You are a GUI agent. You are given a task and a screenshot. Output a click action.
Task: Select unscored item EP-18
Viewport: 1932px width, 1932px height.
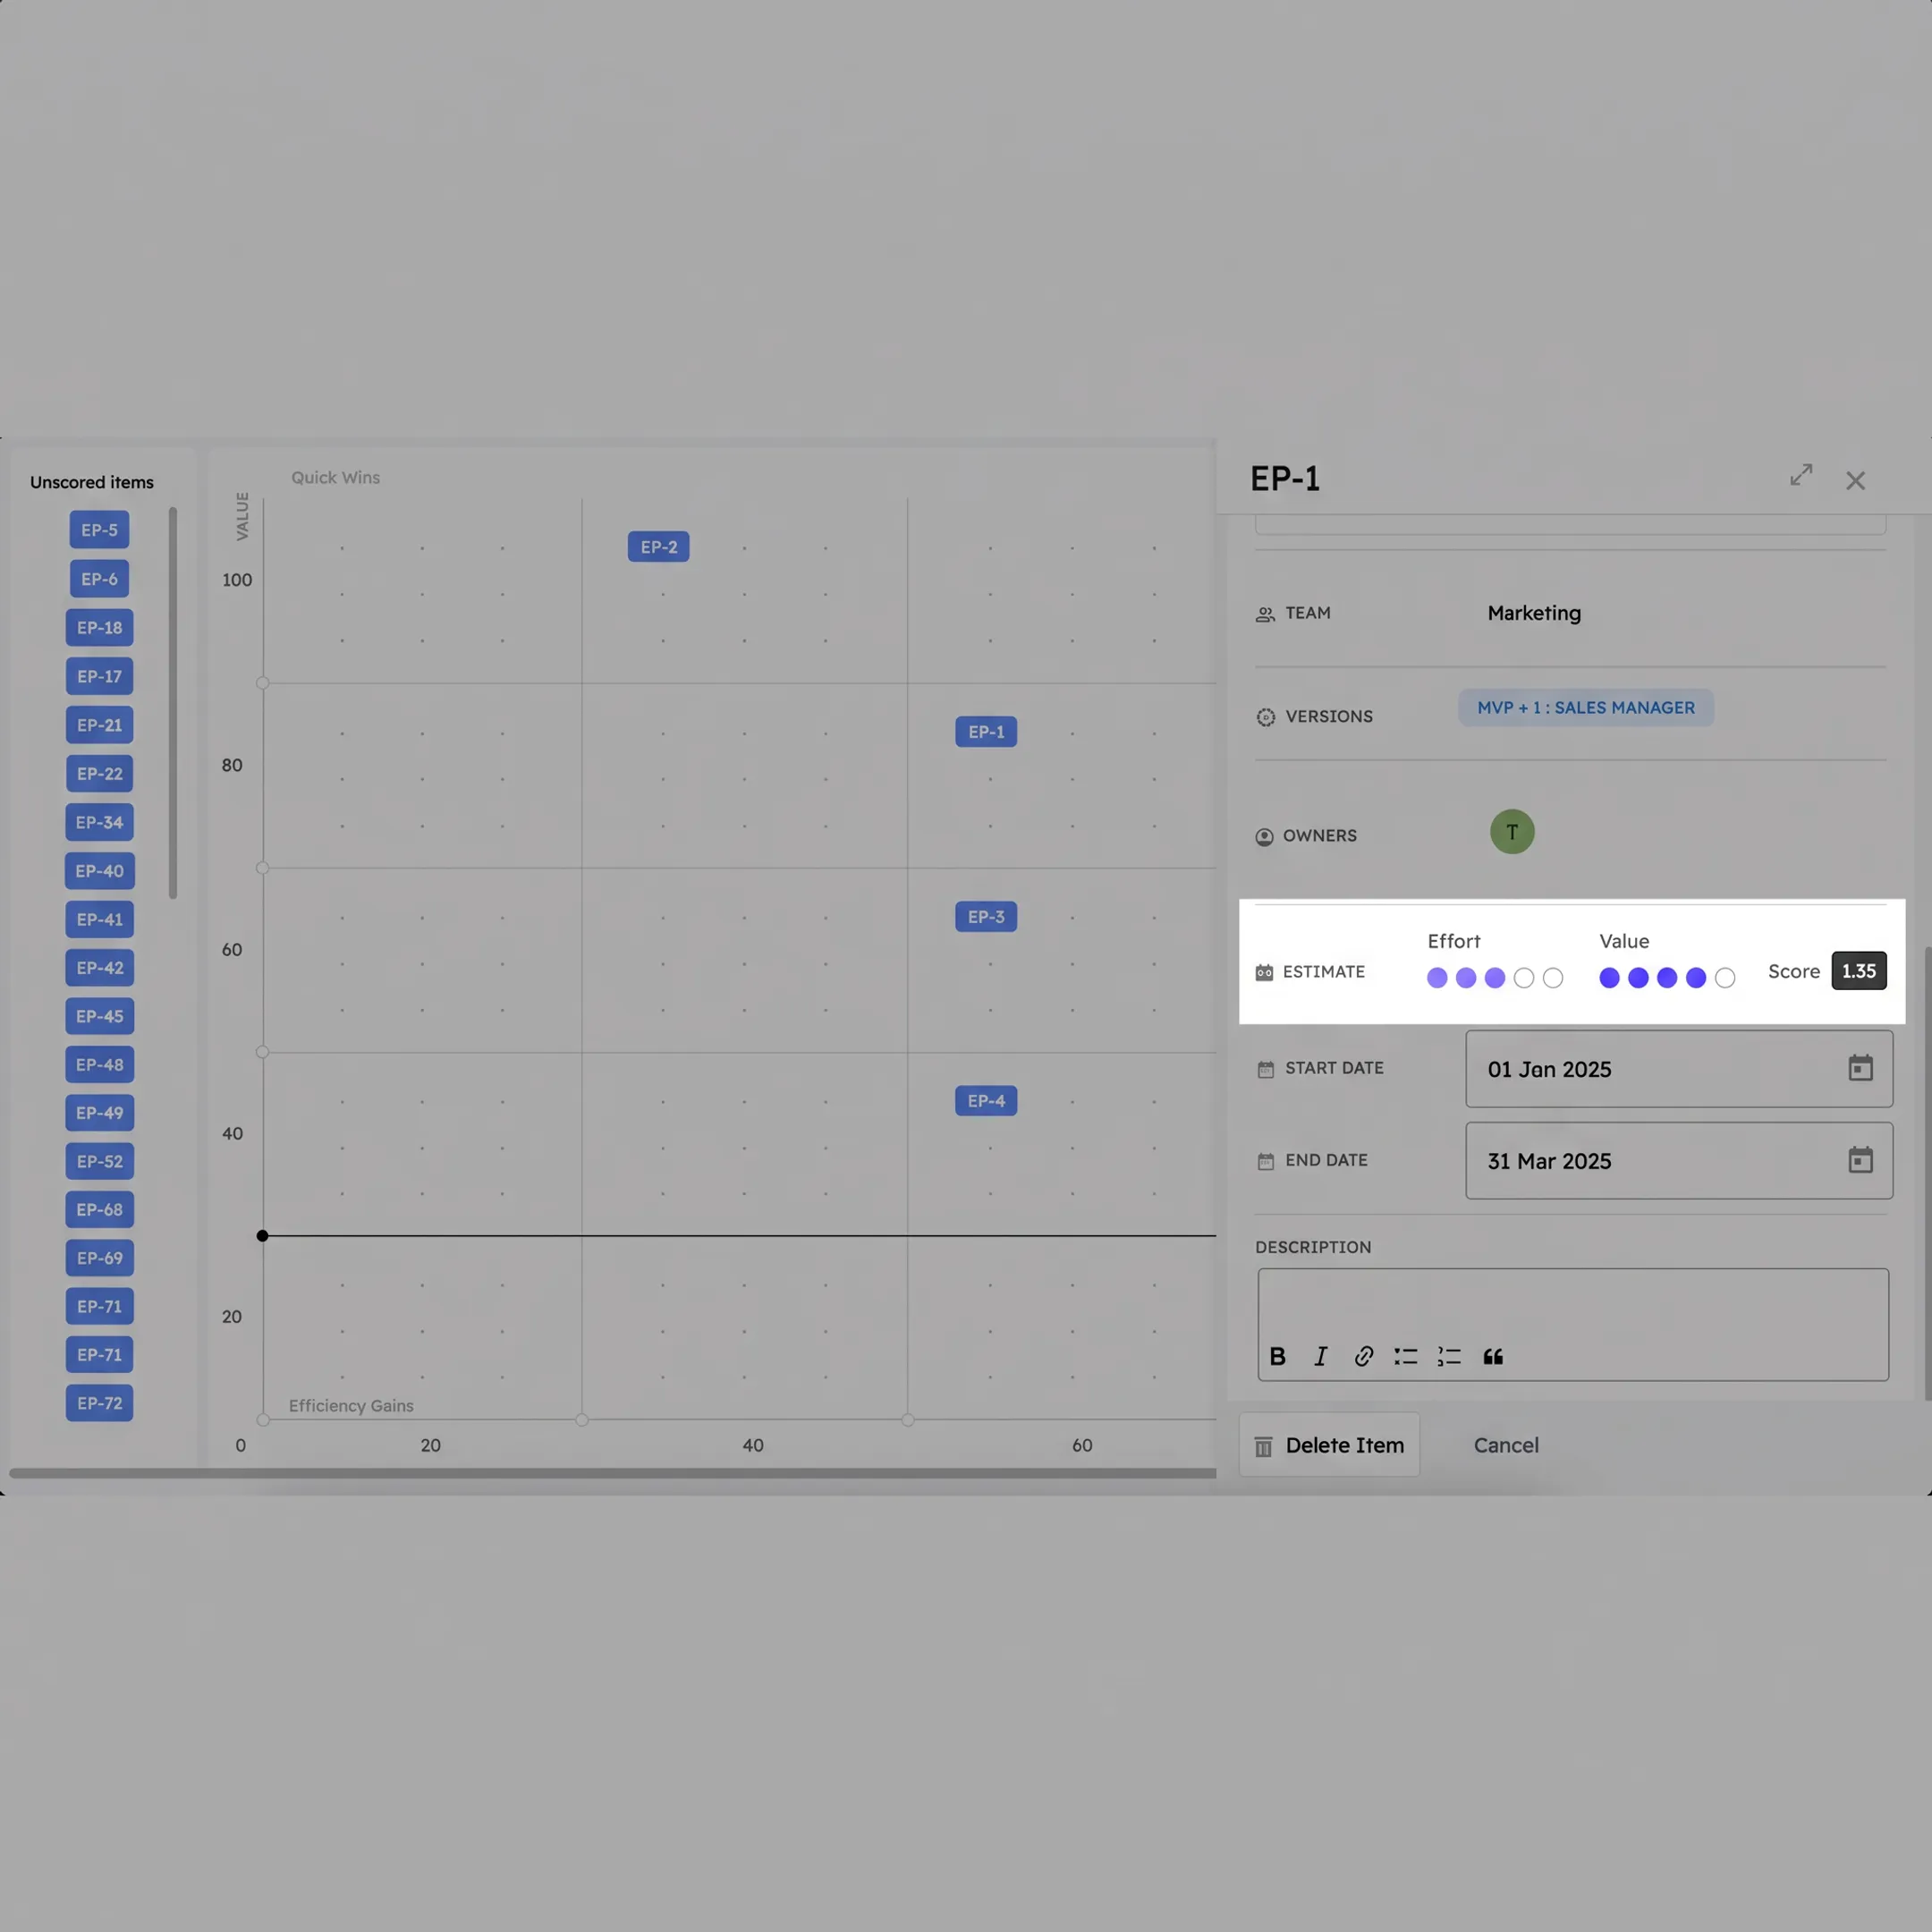point(99,628)
